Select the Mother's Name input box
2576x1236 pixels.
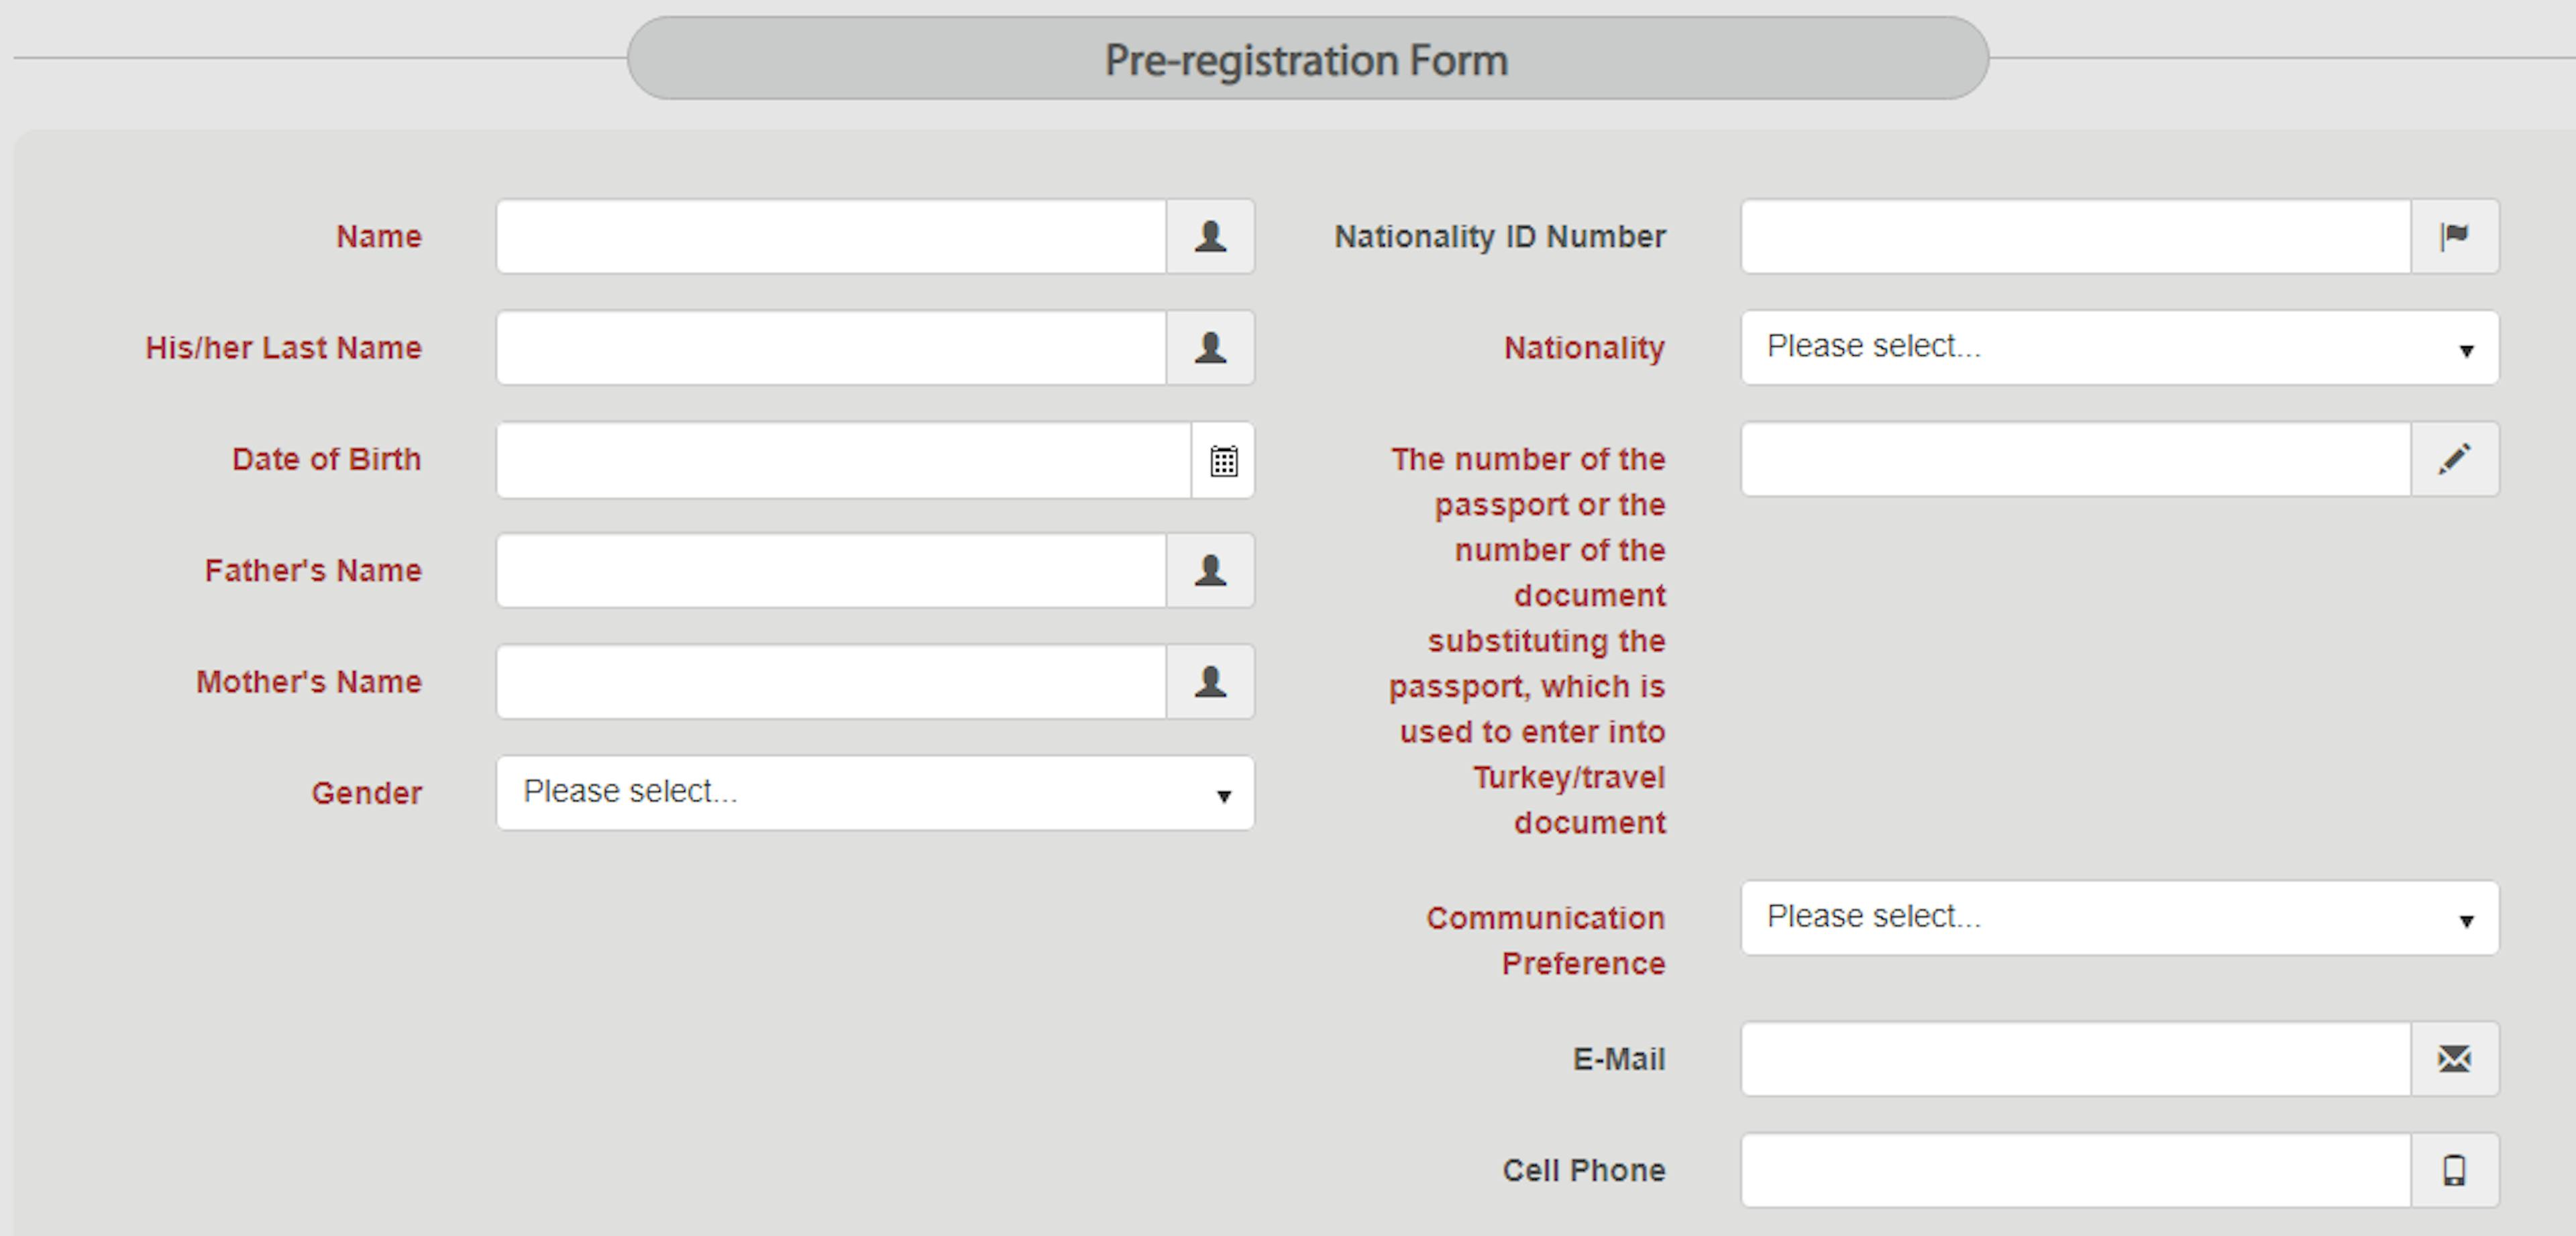[x=831, y=682]
